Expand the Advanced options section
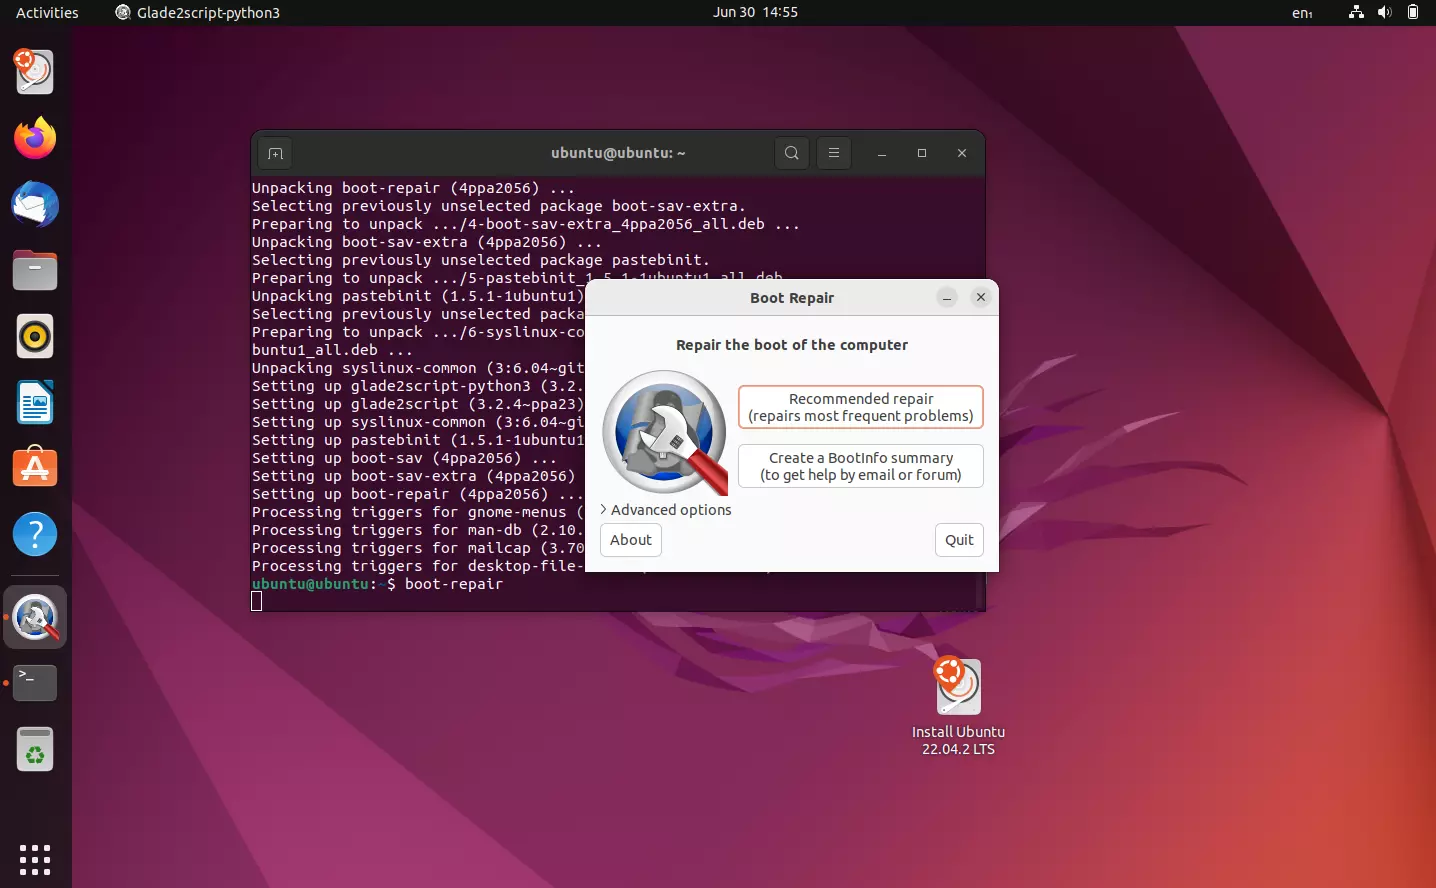 667,510
